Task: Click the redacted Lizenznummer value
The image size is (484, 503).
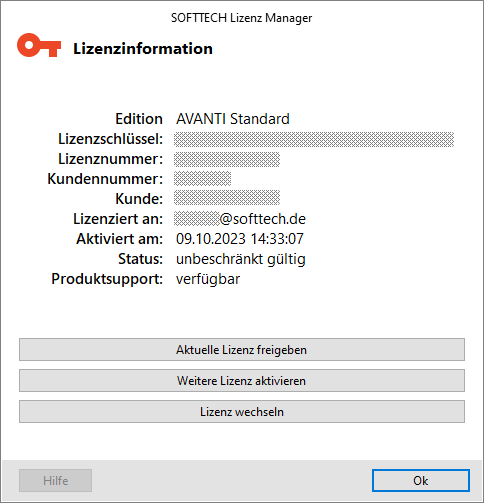Action: [x=227, y=159]
